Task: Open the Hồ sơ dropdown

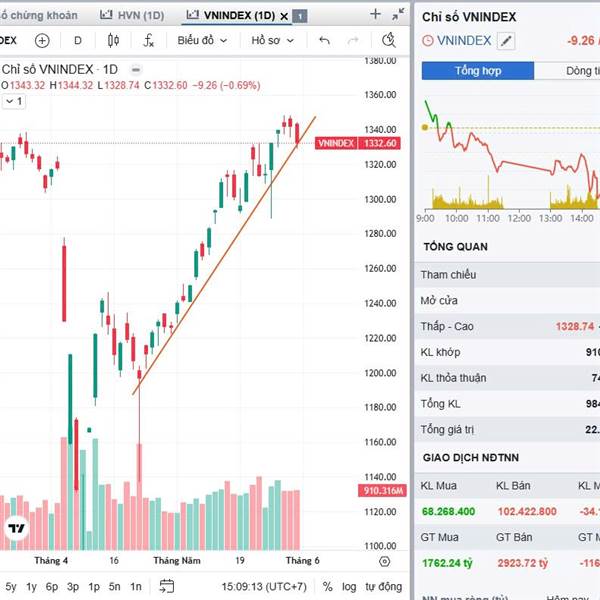Action: [272, 41]
